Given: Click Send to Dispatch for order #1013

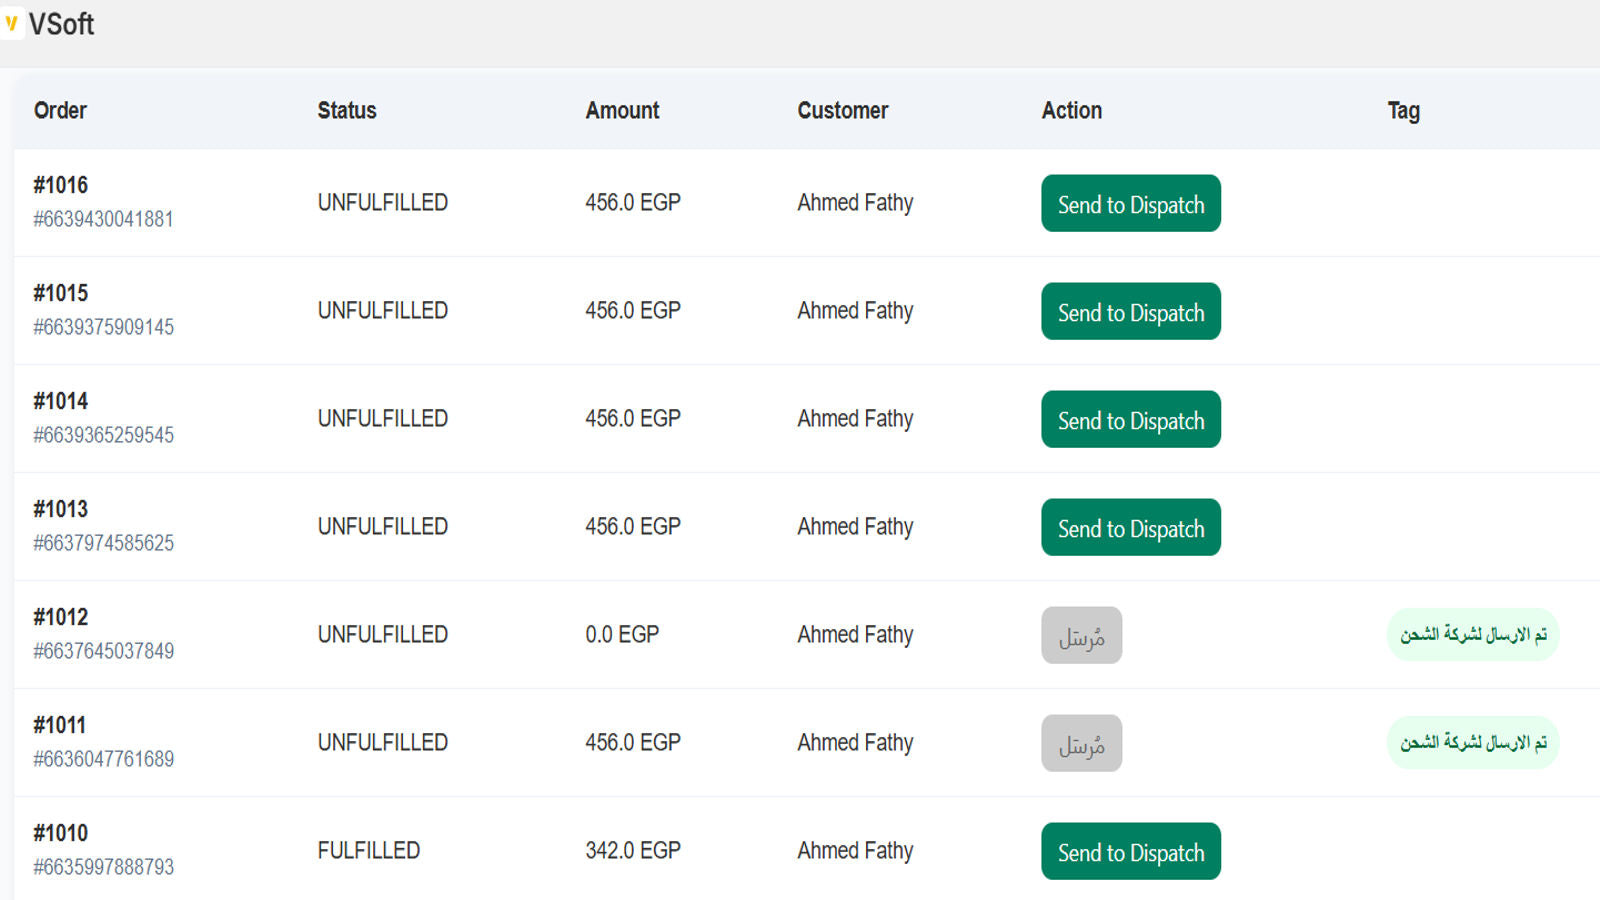Looking at the screenshot, I should 1130,527.
